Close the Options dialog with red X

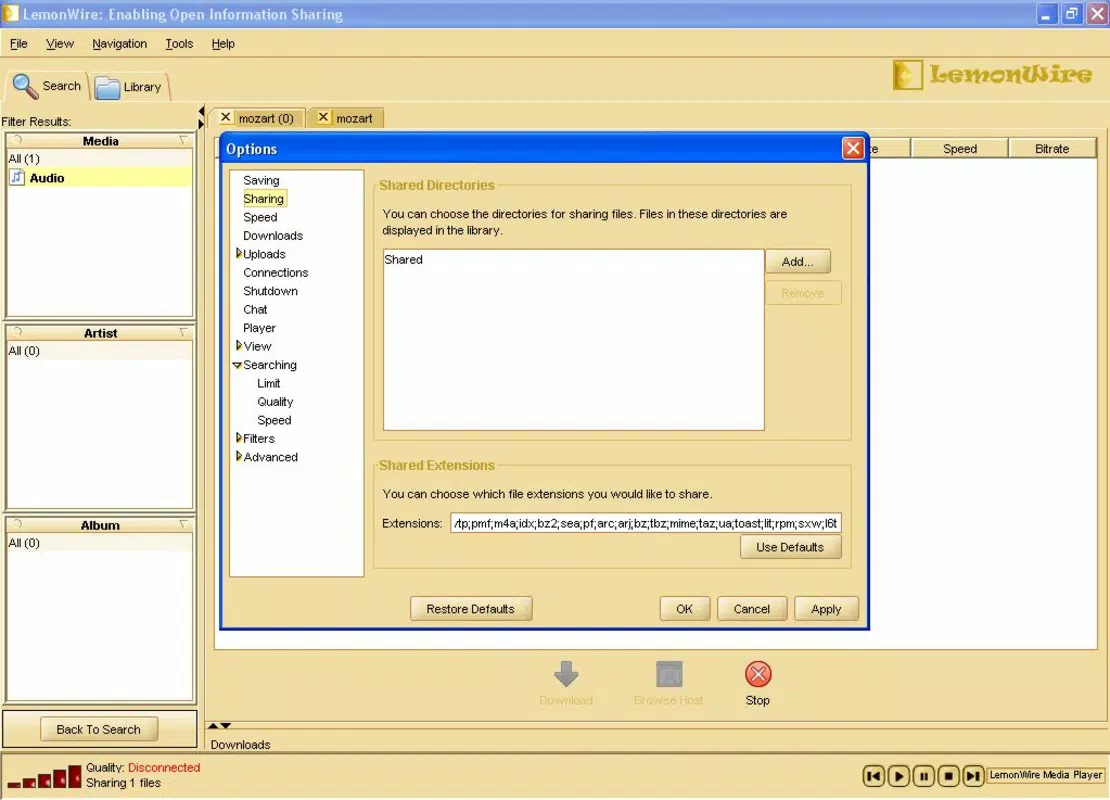tap(853, 149)
